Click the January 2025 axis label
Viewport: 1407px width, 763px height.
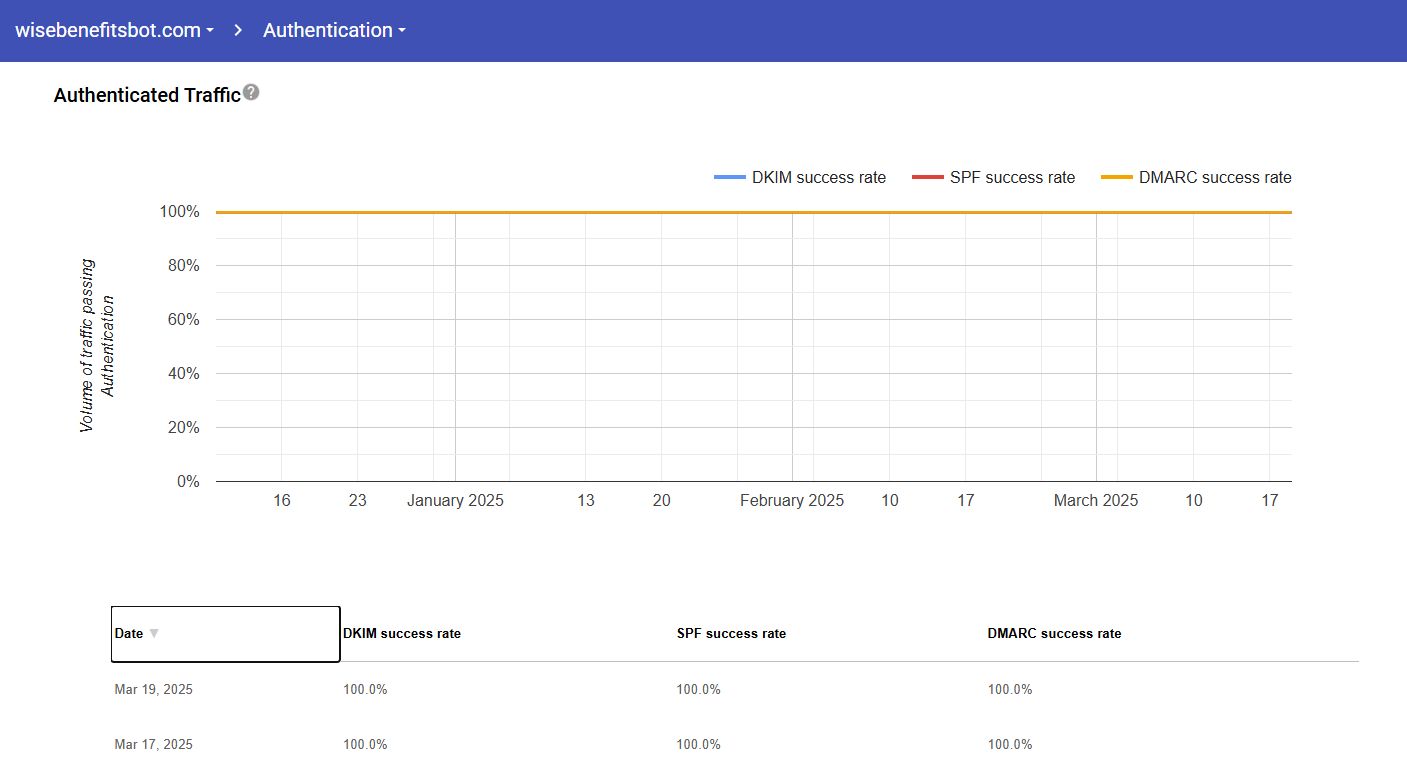[x=455, y=500]
